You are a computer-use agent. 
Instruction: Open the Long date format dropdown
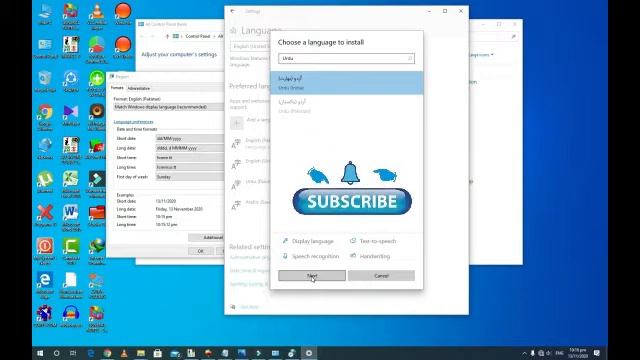pyautogui.click(x=190, y=148)
